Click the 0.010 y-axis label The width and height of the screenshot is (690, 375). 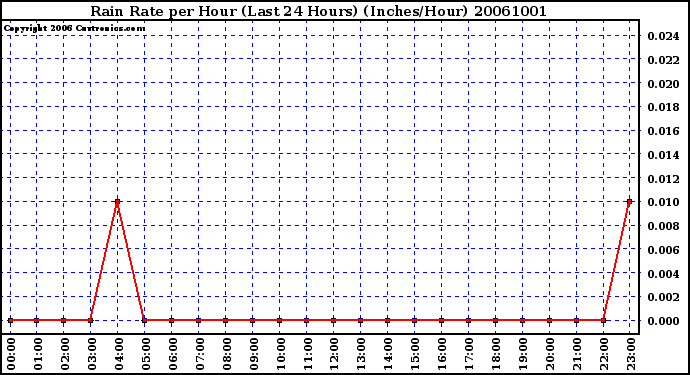(663, 202)
